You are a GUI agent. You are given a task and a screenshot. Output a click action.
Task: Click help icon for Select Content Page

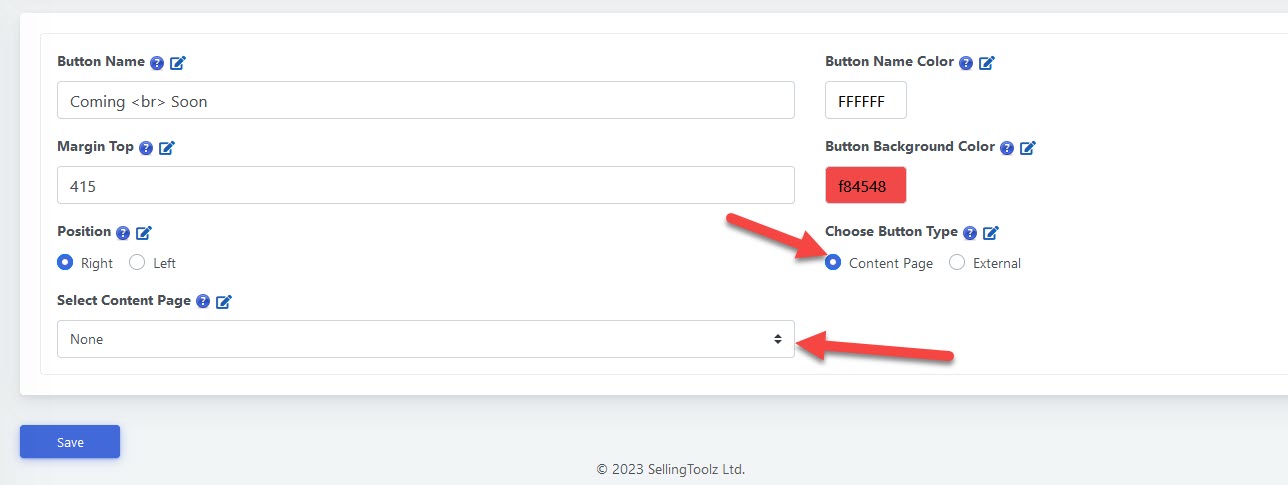203,301
